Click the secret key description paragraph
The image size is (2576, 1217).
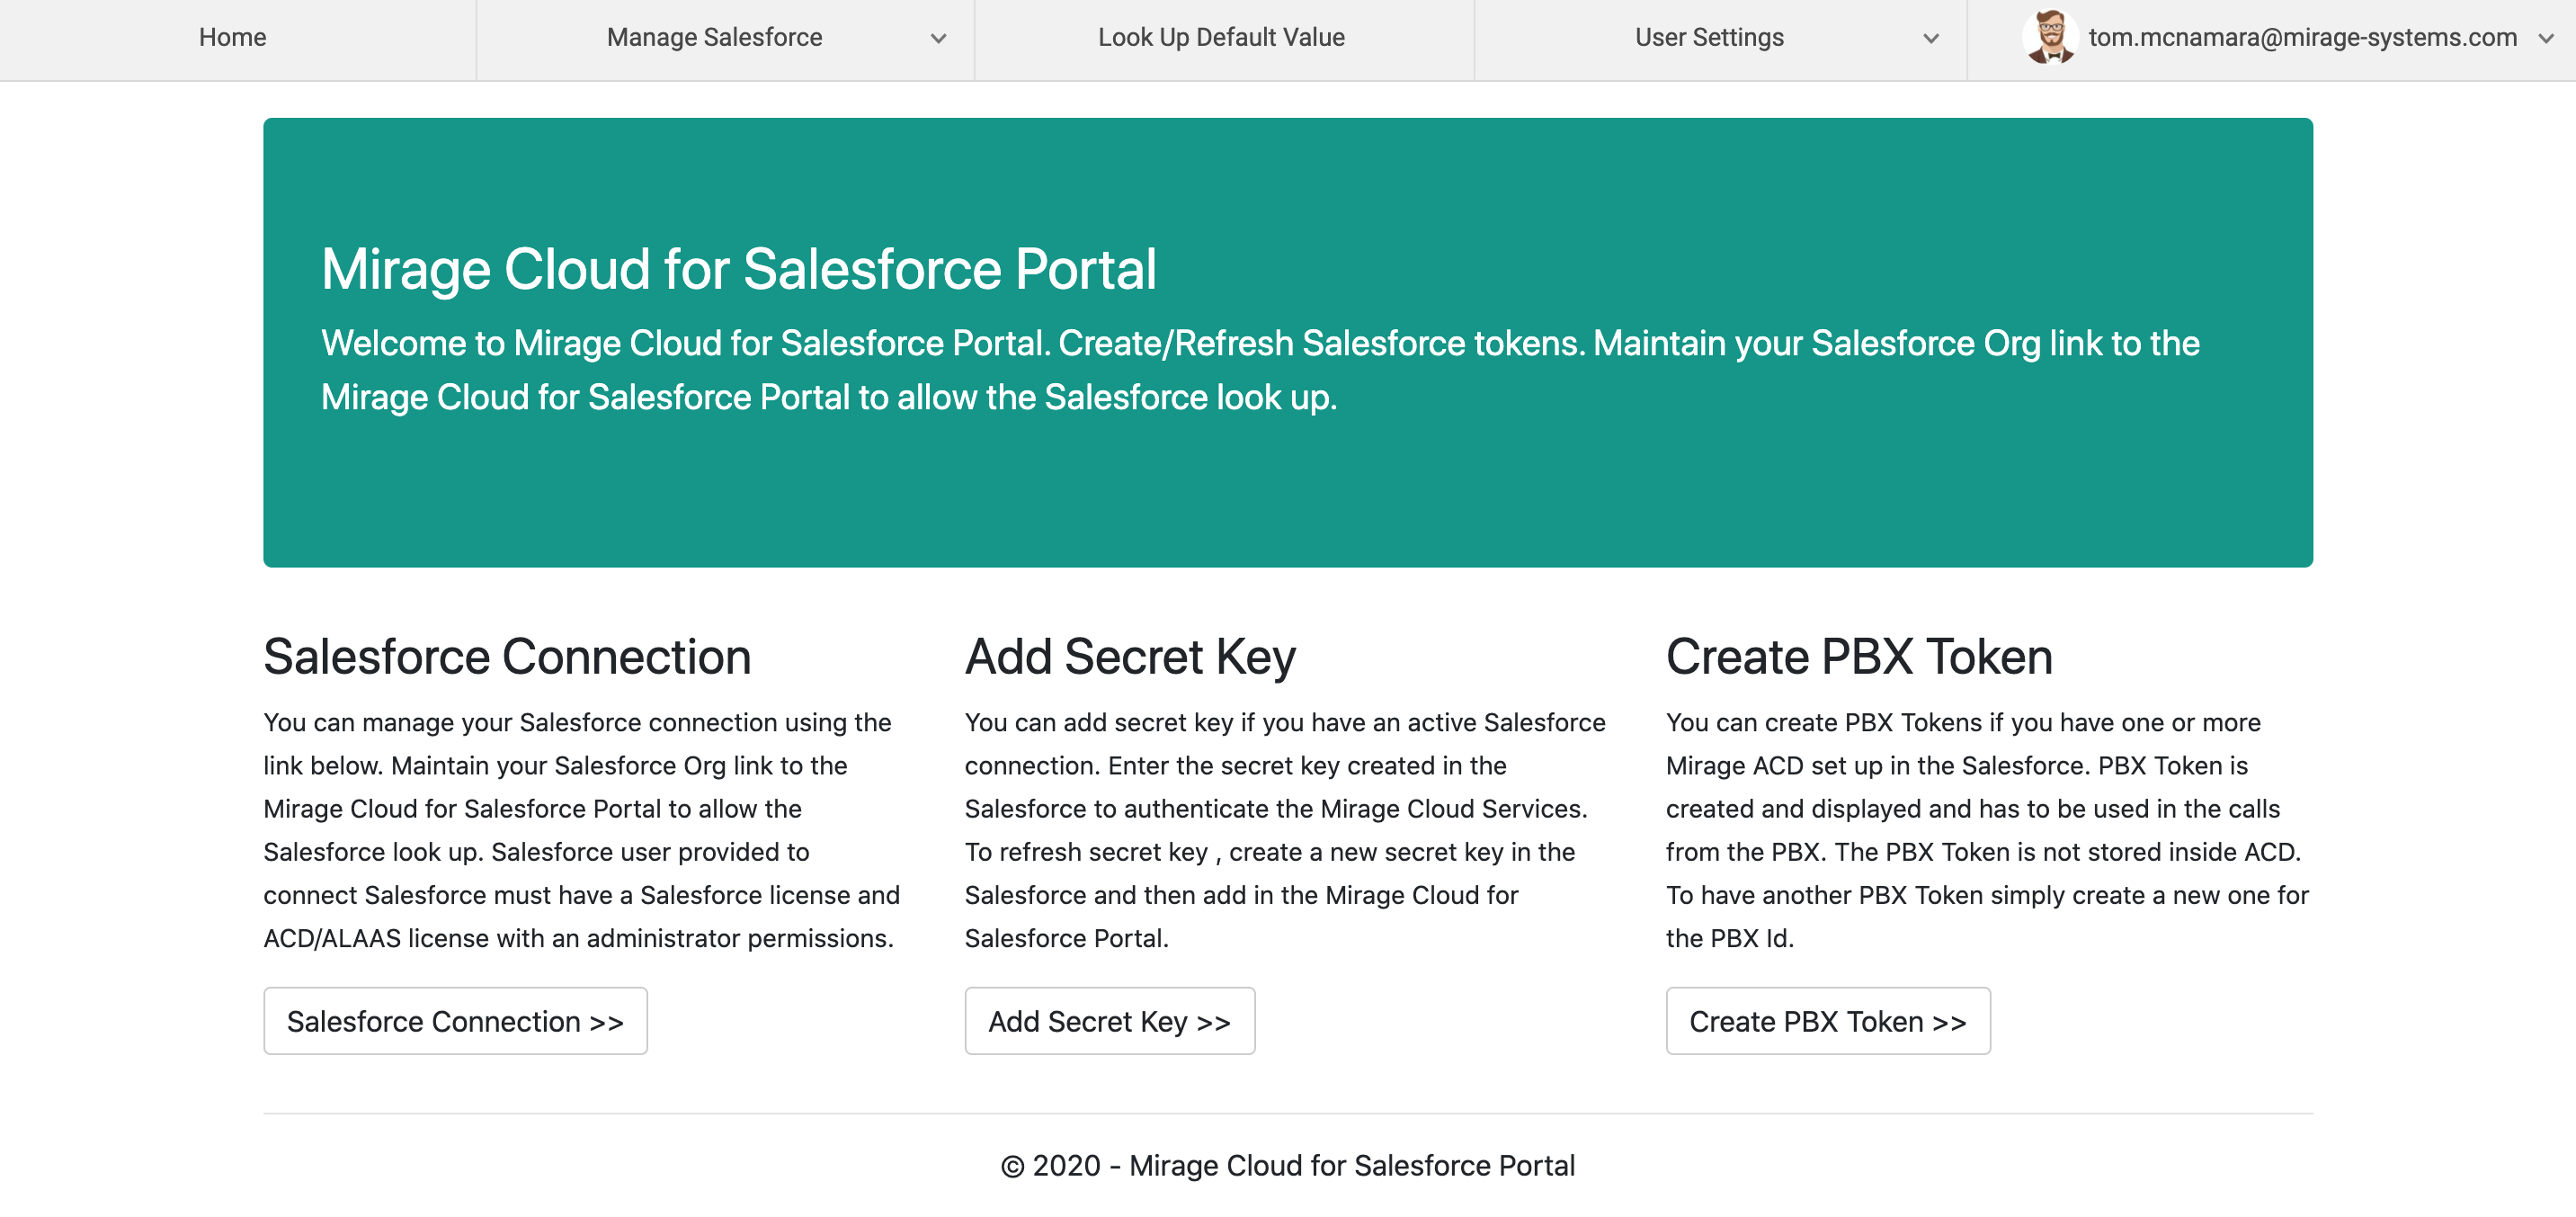1285,830
